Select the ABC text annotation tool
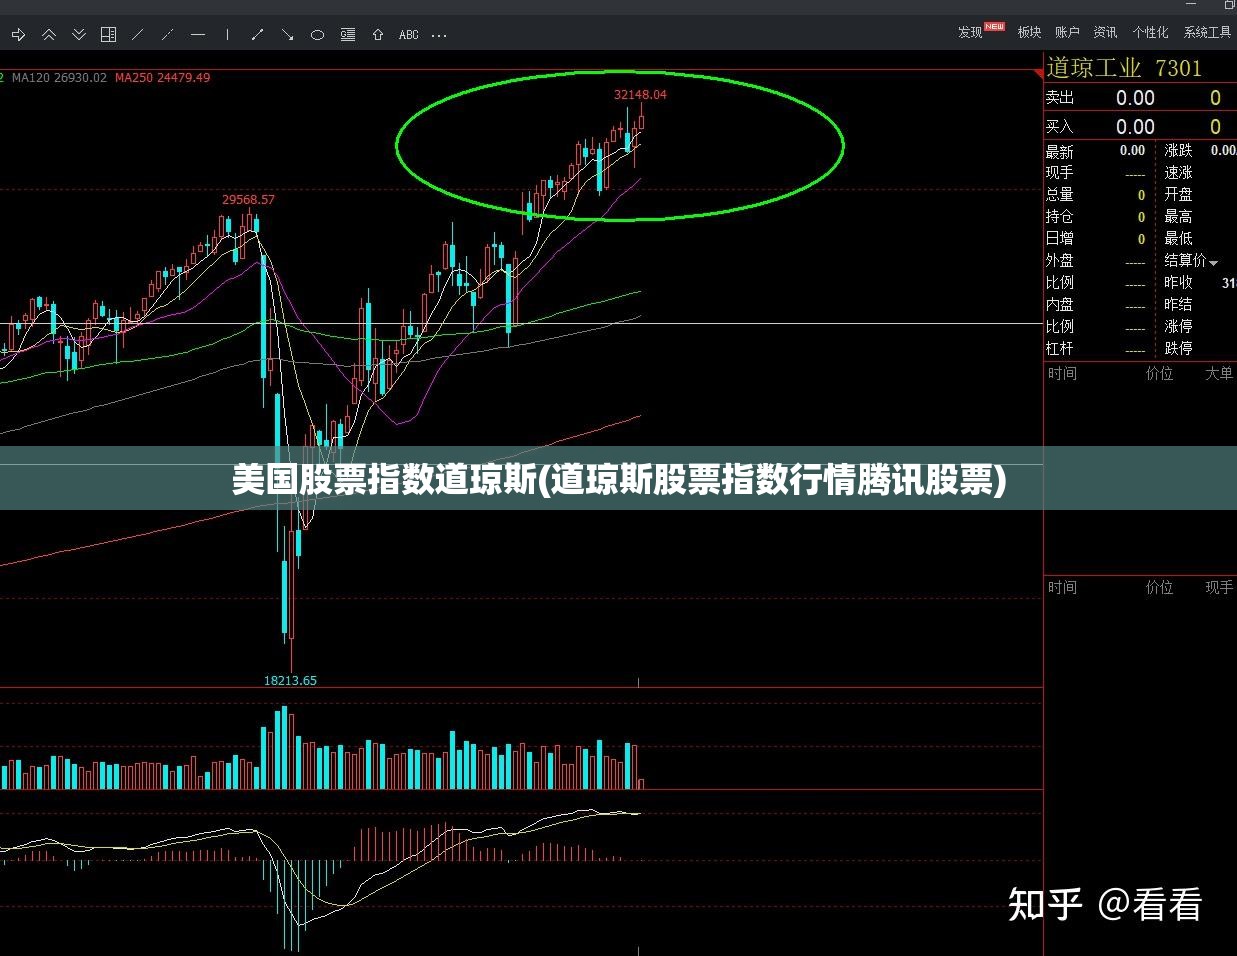The height and width of the screenshot is (956, 1237). click(409, 35)
